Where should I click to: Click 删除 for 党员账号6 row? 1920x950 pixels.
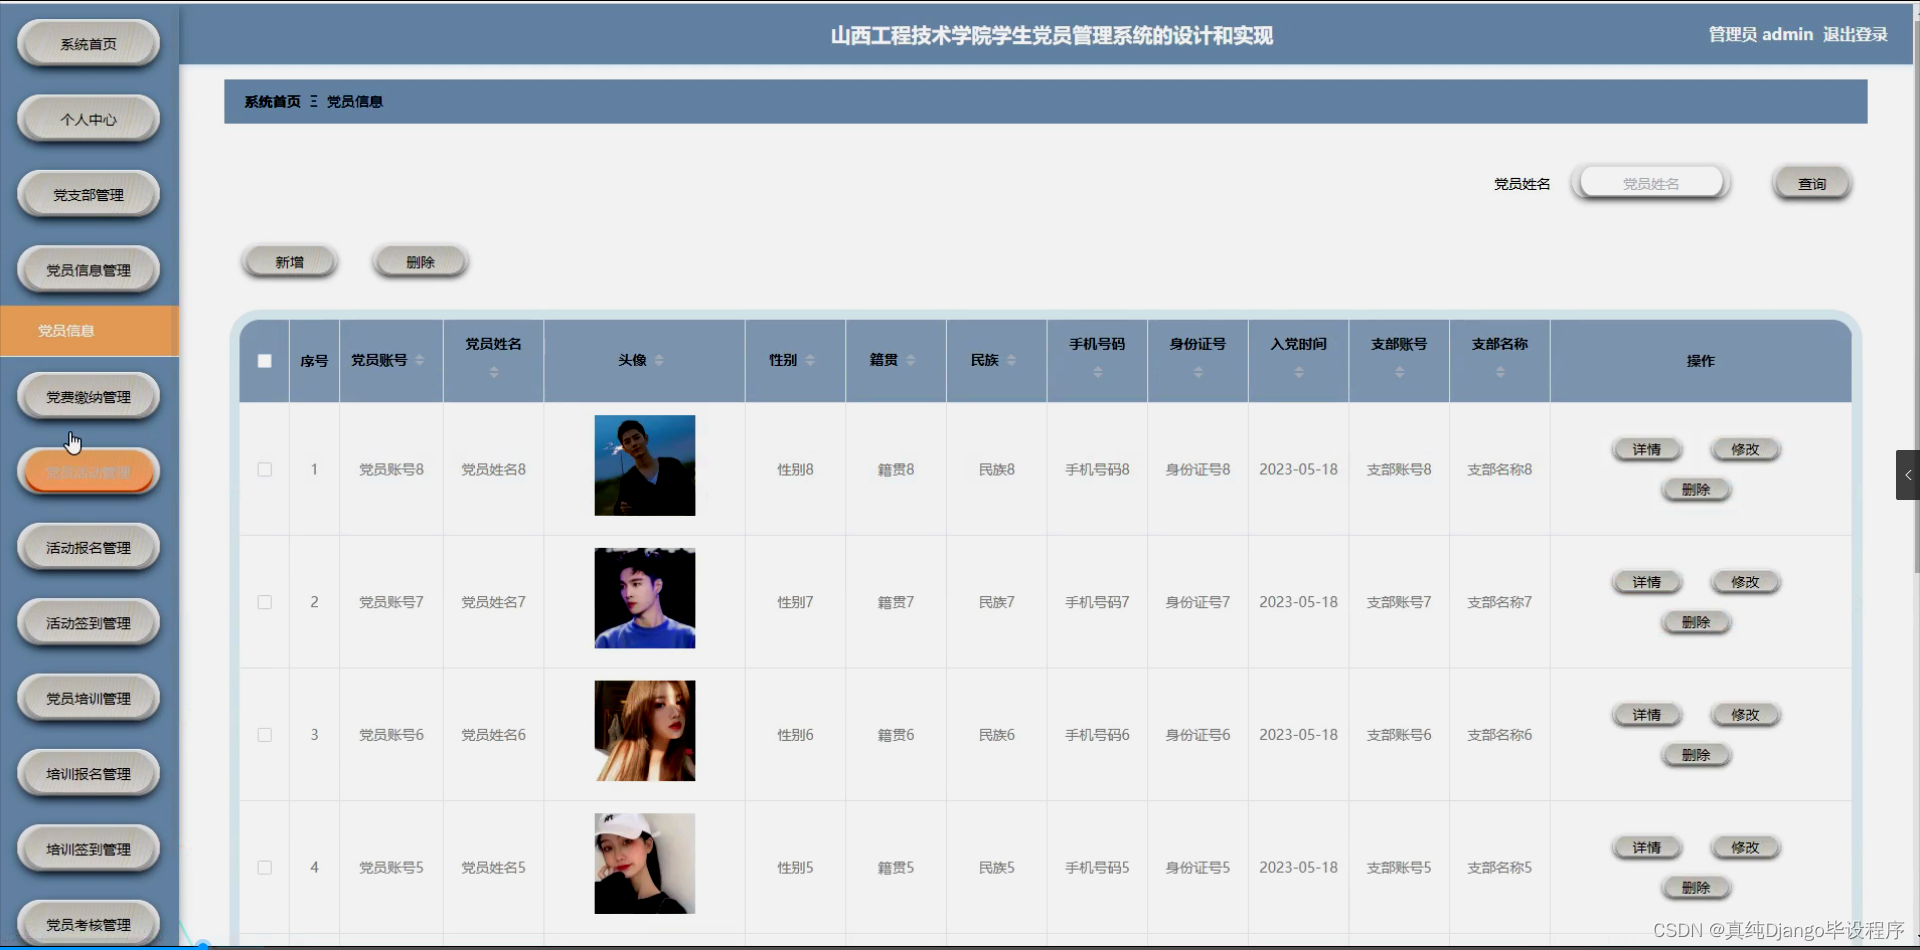coord(1696,755)
